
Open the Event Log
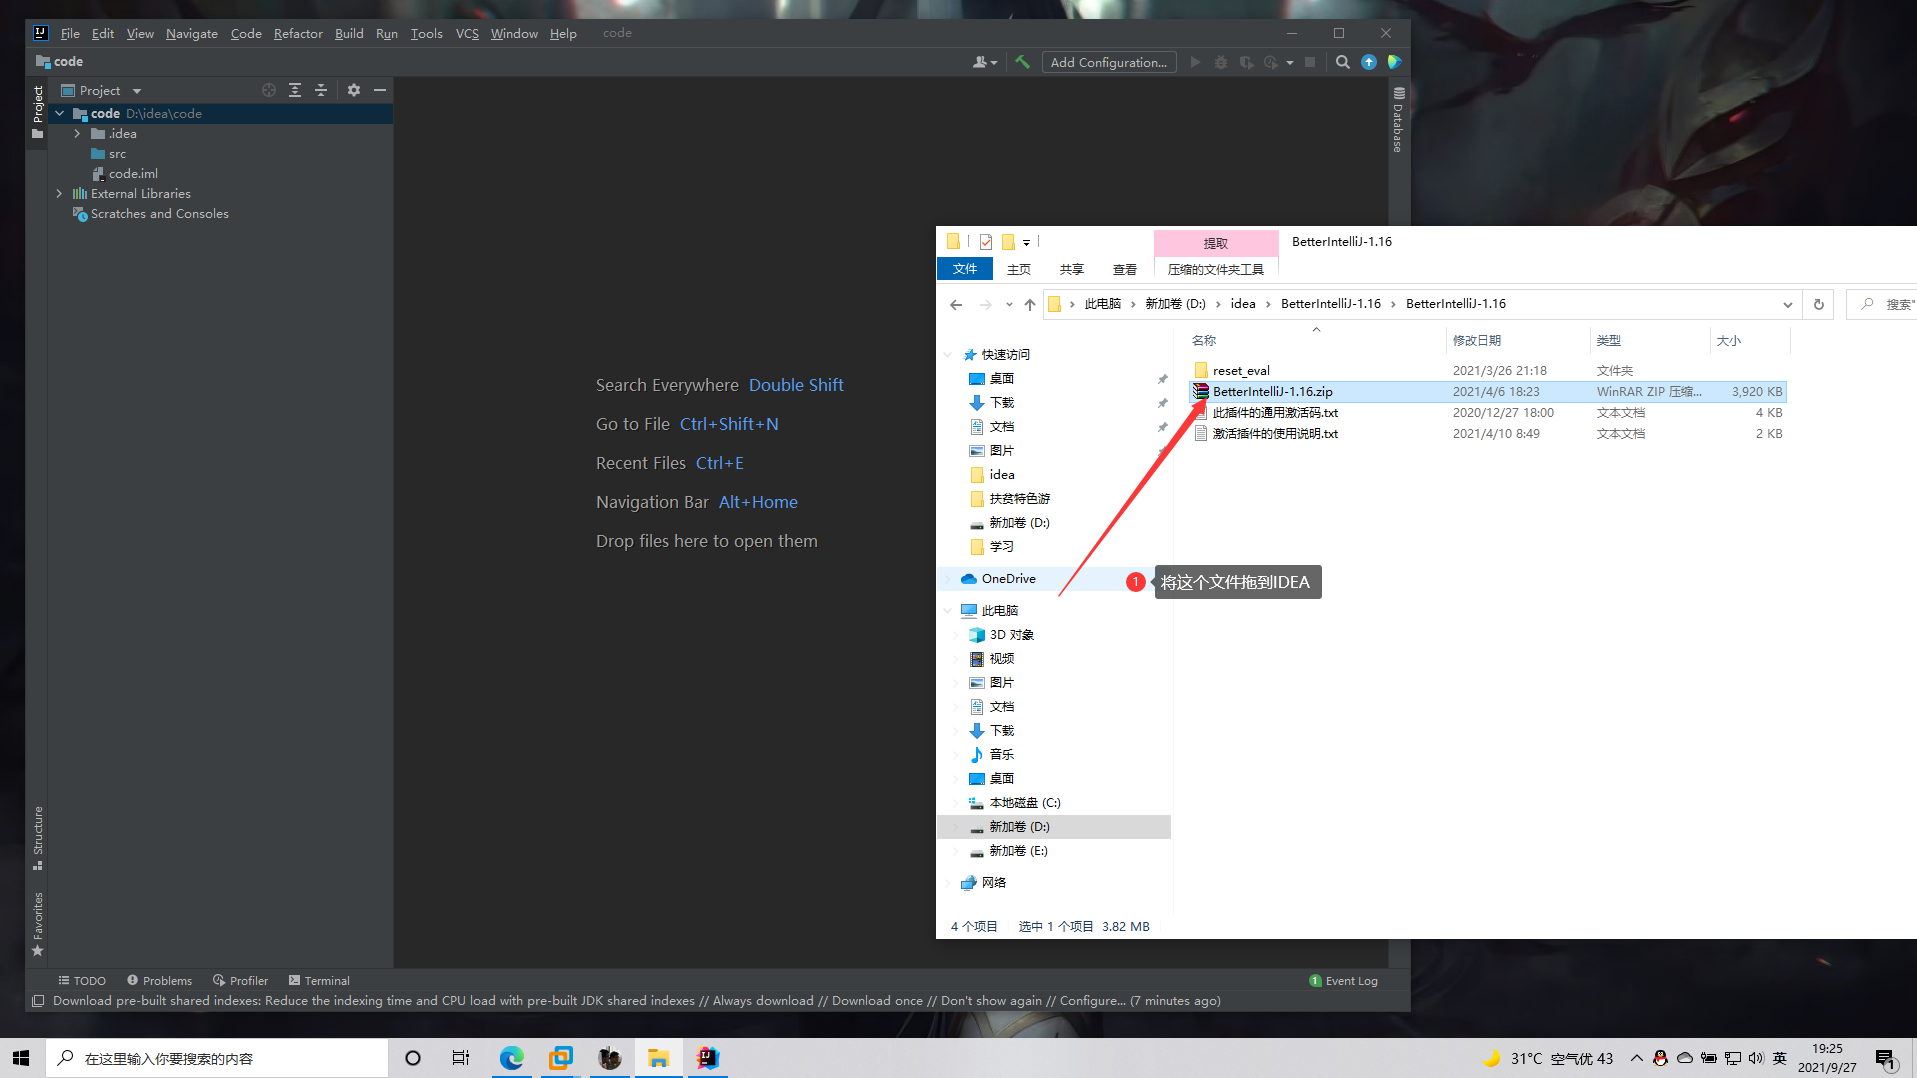(1343, 981)
